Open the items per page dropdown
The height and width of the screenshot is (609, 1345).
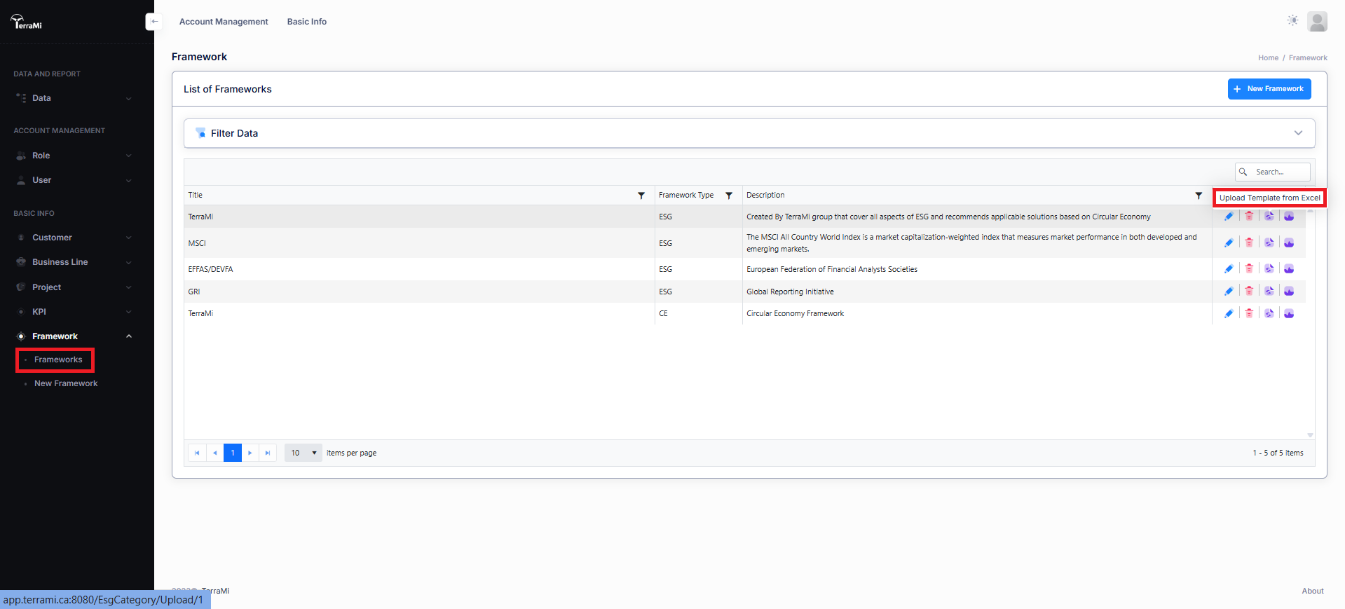[303, 453]
